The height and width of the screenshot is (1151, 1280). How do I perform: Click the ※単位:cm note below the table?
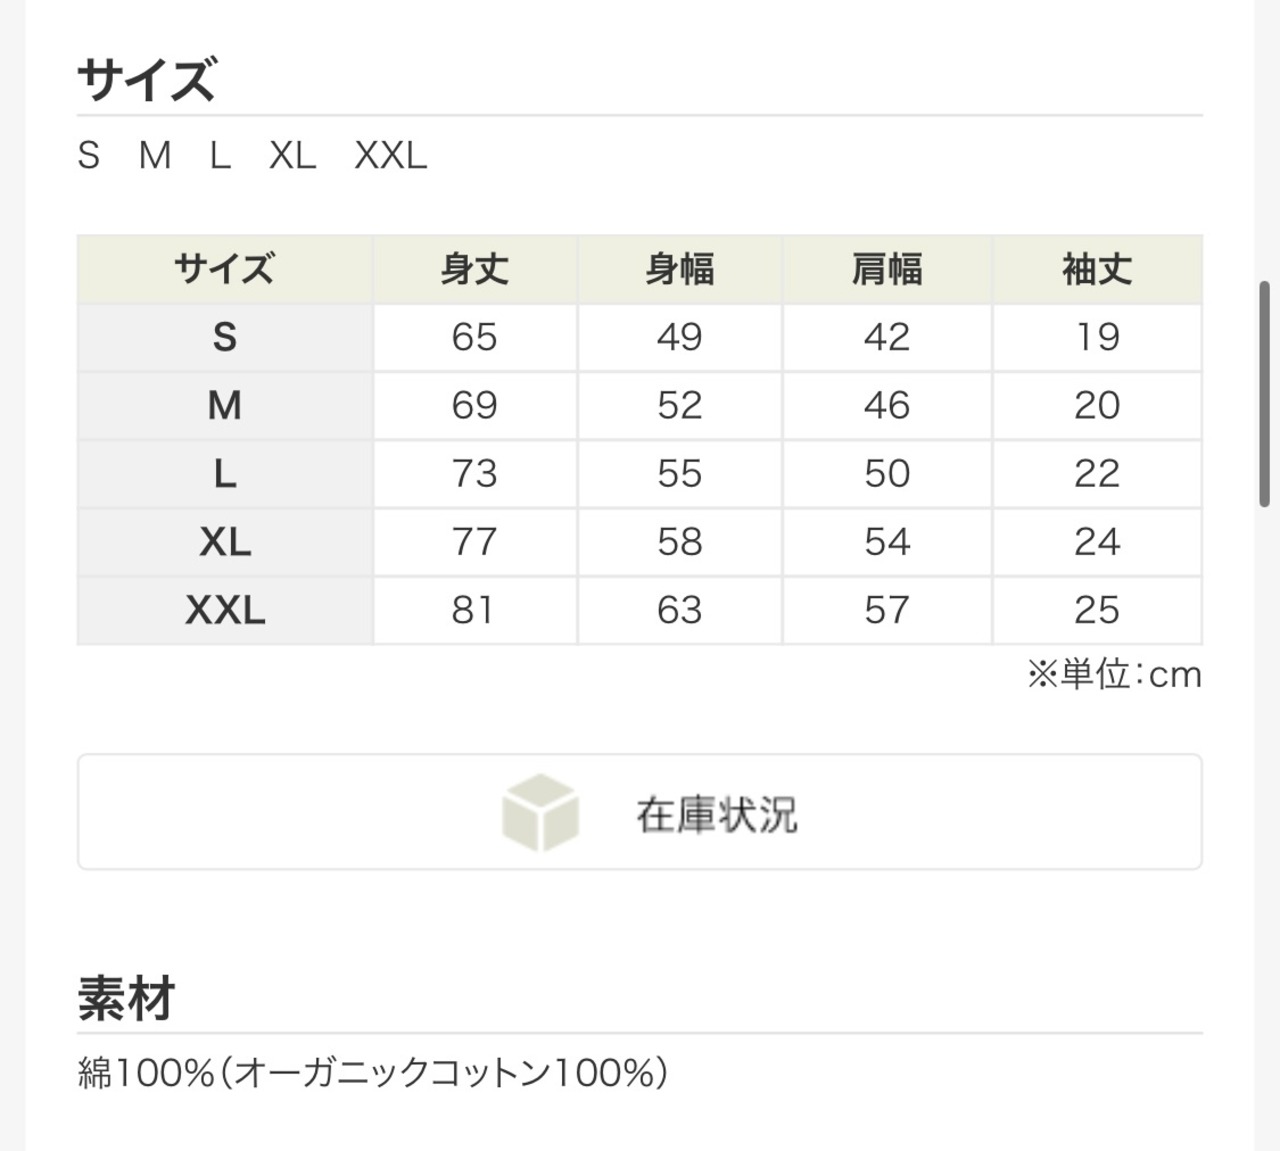pyautogui.click(x=1114, y=675)
